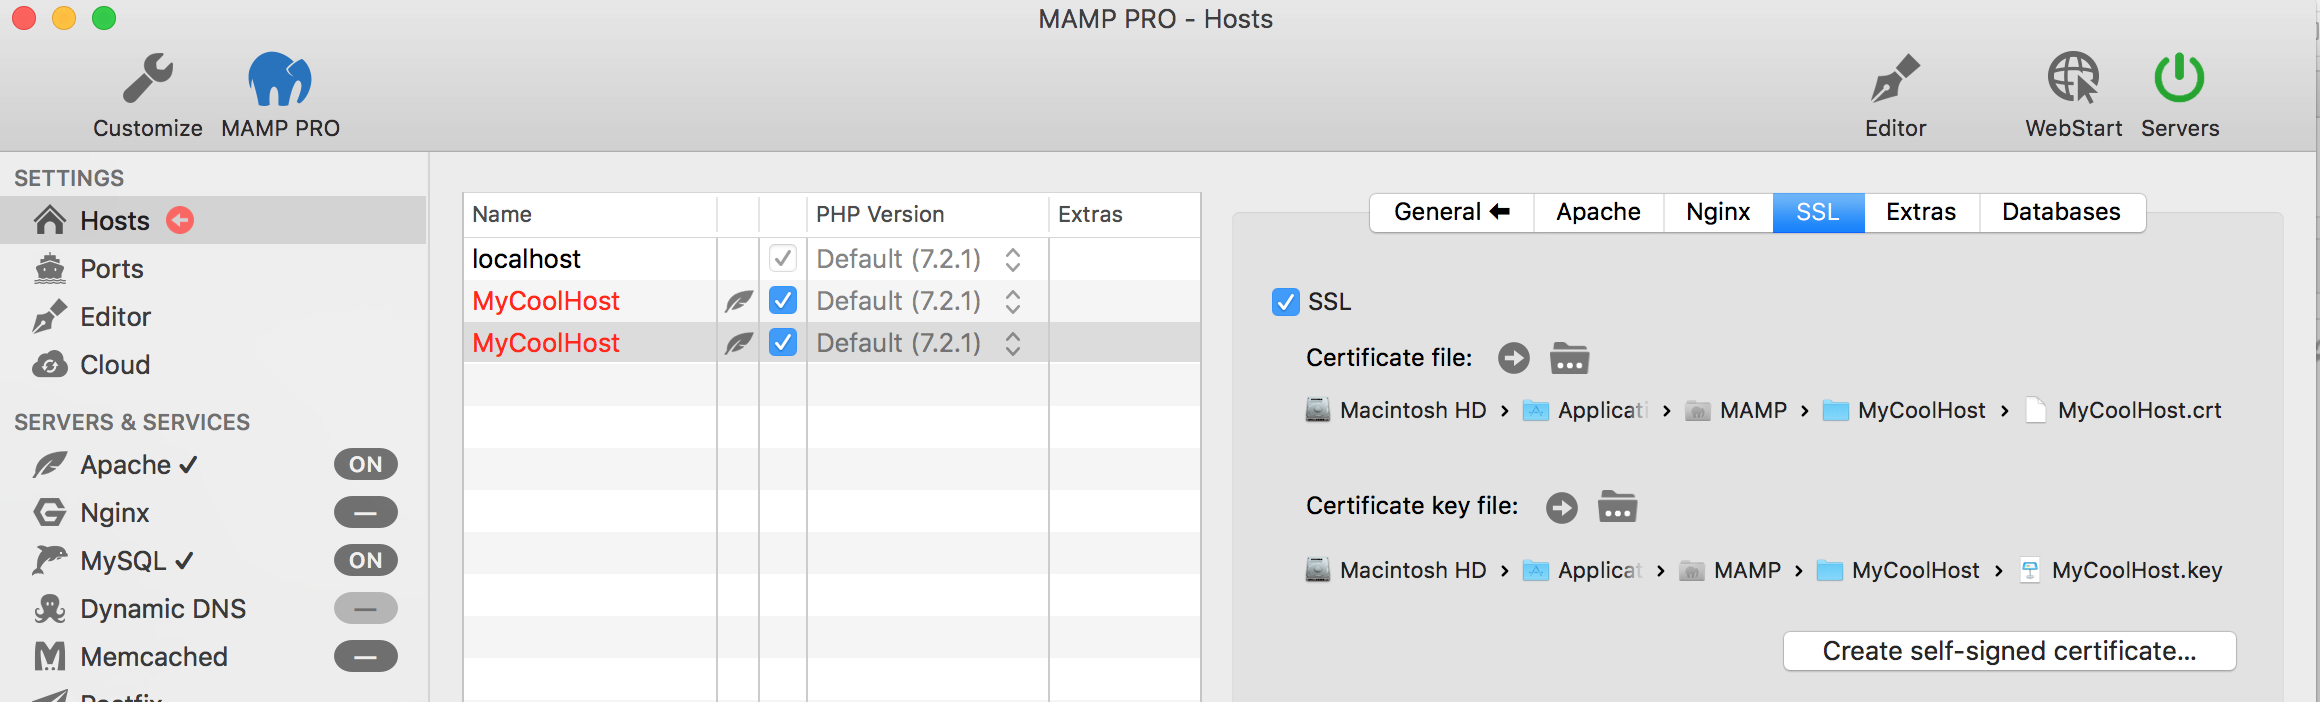The width and height of the screenshot is (2320, 702).
Task: Click the MAMP folder in the certificate file path
Action: tap(1736, 410)
